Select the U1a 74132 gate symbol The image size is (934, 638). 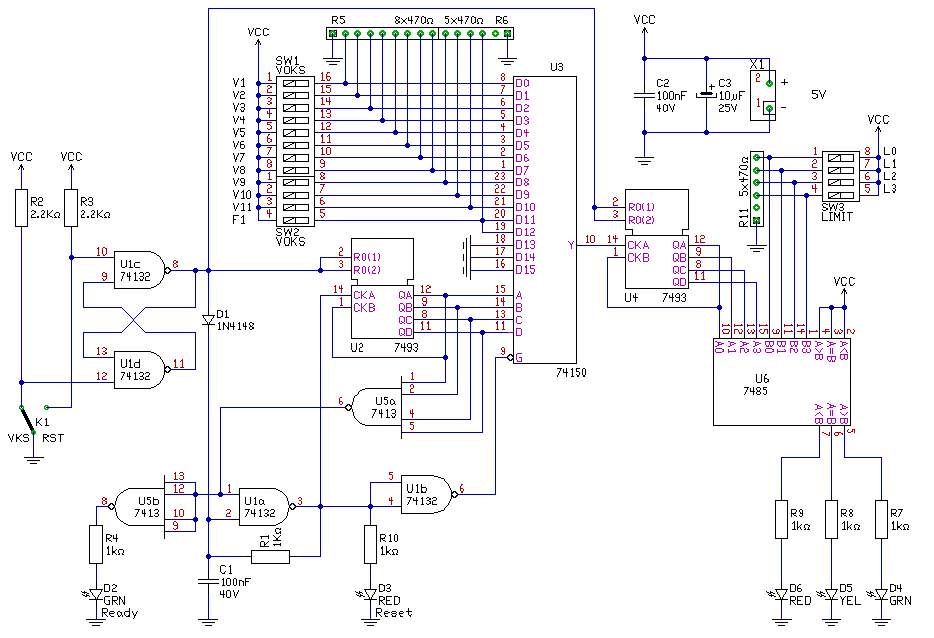click(x=267, y=507)
